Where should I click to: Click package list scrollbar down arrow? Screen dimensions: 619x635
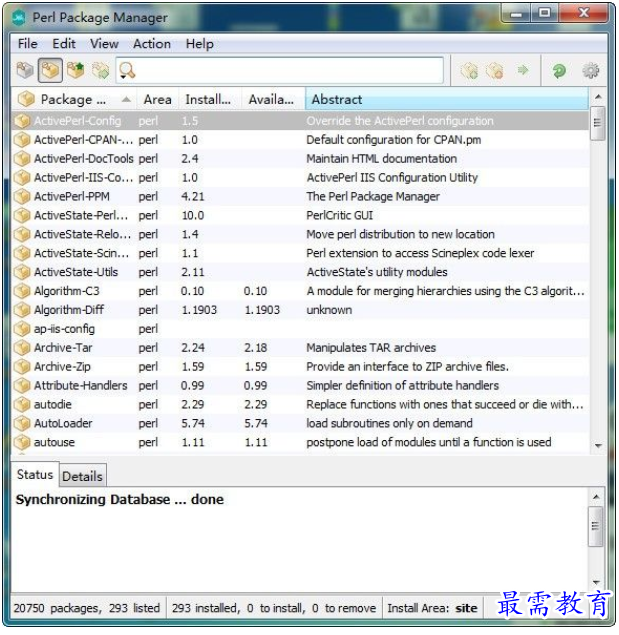(598, 445)
